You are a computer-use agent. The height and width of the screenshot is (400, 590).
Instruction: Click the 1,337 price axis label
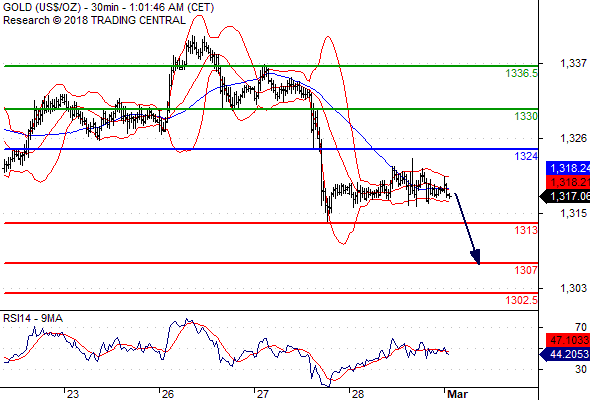click(573, 63)
